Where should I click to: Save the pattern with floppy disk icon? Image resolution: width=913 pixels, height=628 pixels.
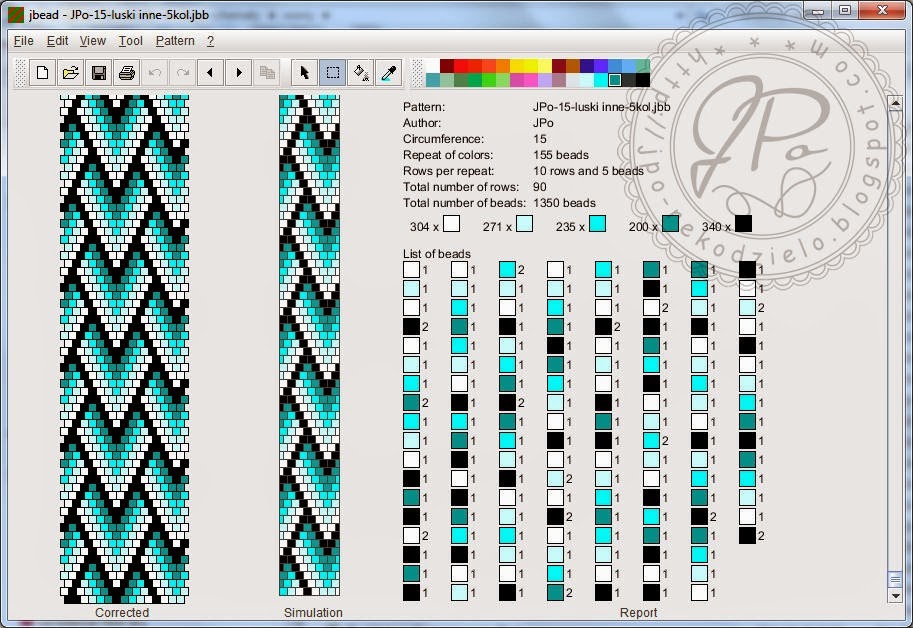[98, 73]
